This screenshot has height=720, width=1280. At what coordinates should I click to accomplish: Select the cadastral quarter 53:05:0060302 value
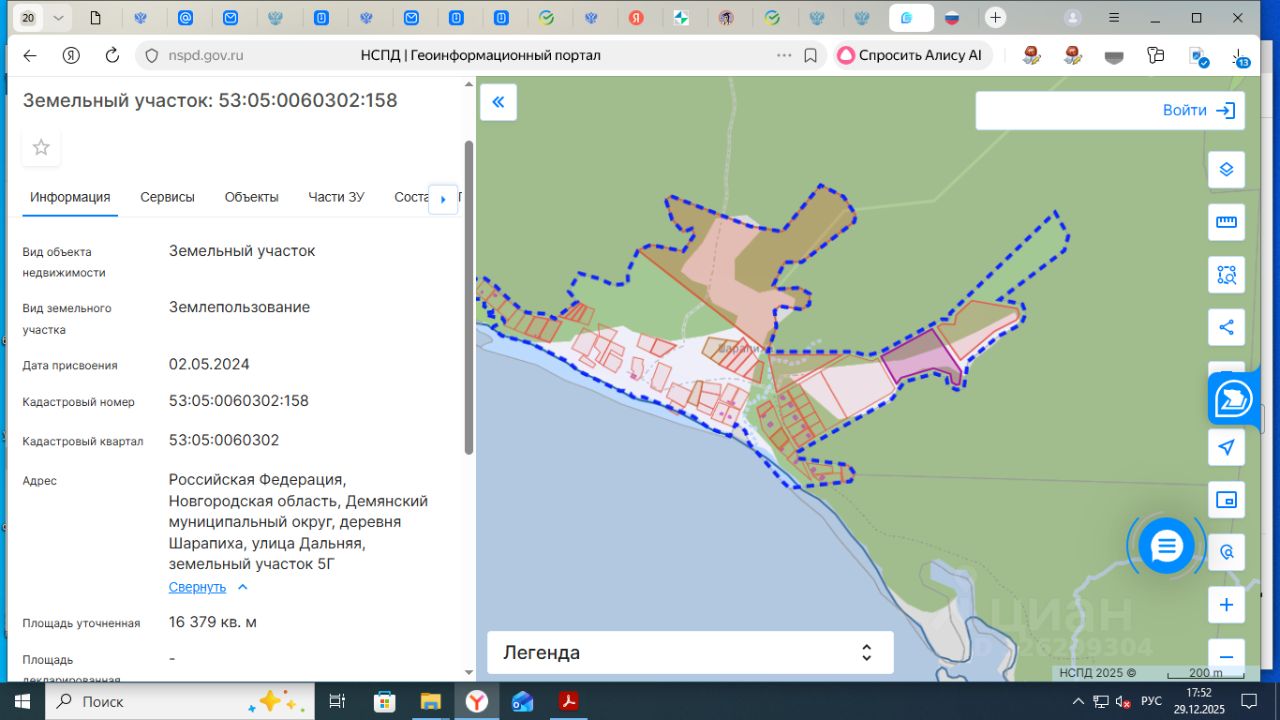224,440
